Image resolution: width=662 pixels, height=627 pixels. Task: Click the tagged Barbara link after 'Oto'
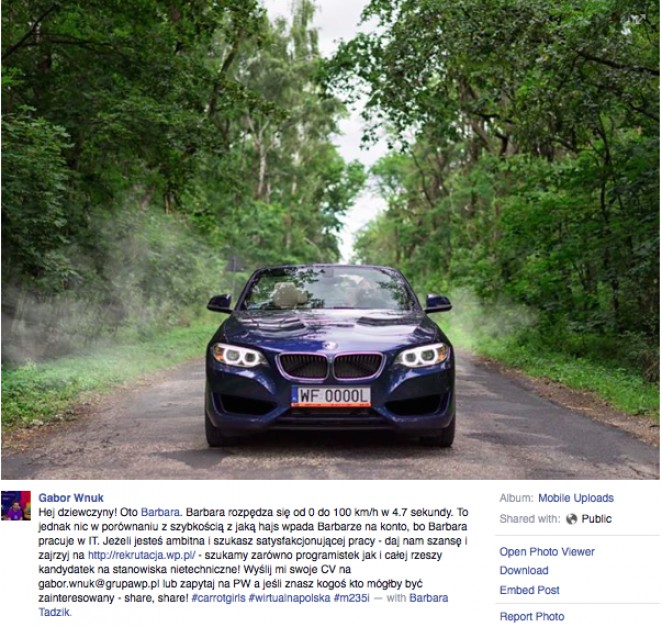click(x=160, y=512)
